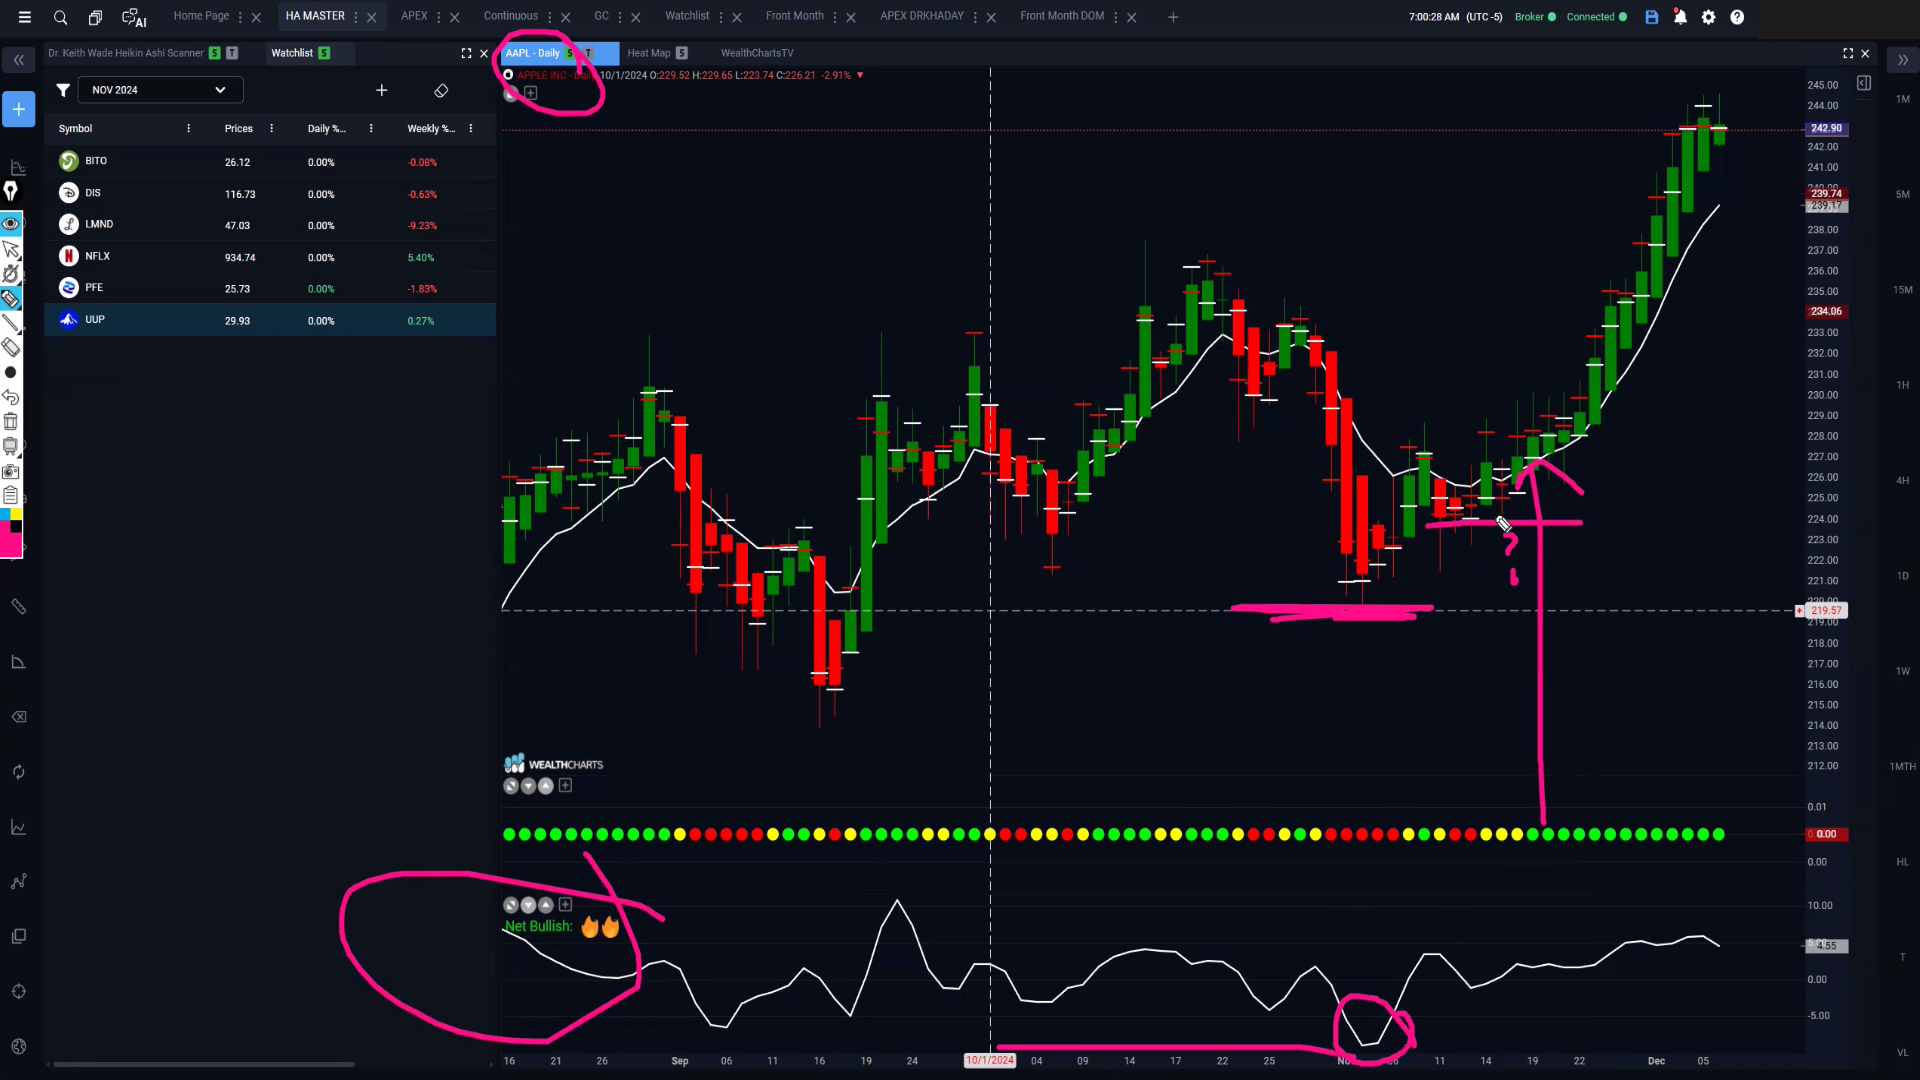
Task: Open the help question mark icon
Action: (1737, 17)
